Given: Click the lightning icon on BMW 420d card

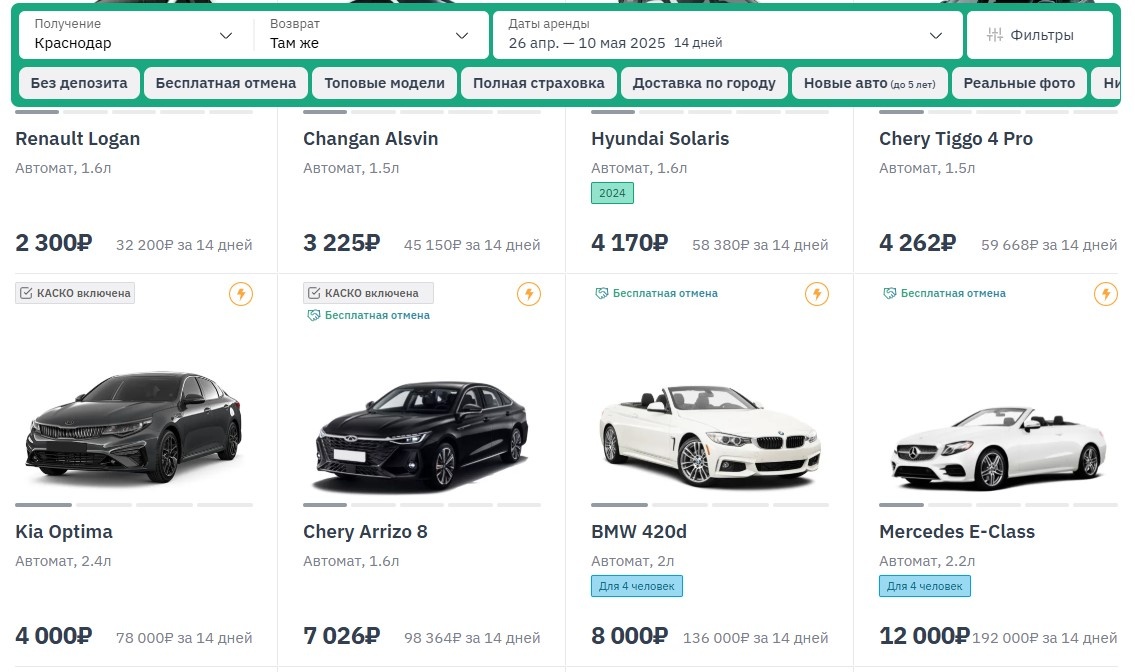Looking at the screenshot, I should (817, 294).
